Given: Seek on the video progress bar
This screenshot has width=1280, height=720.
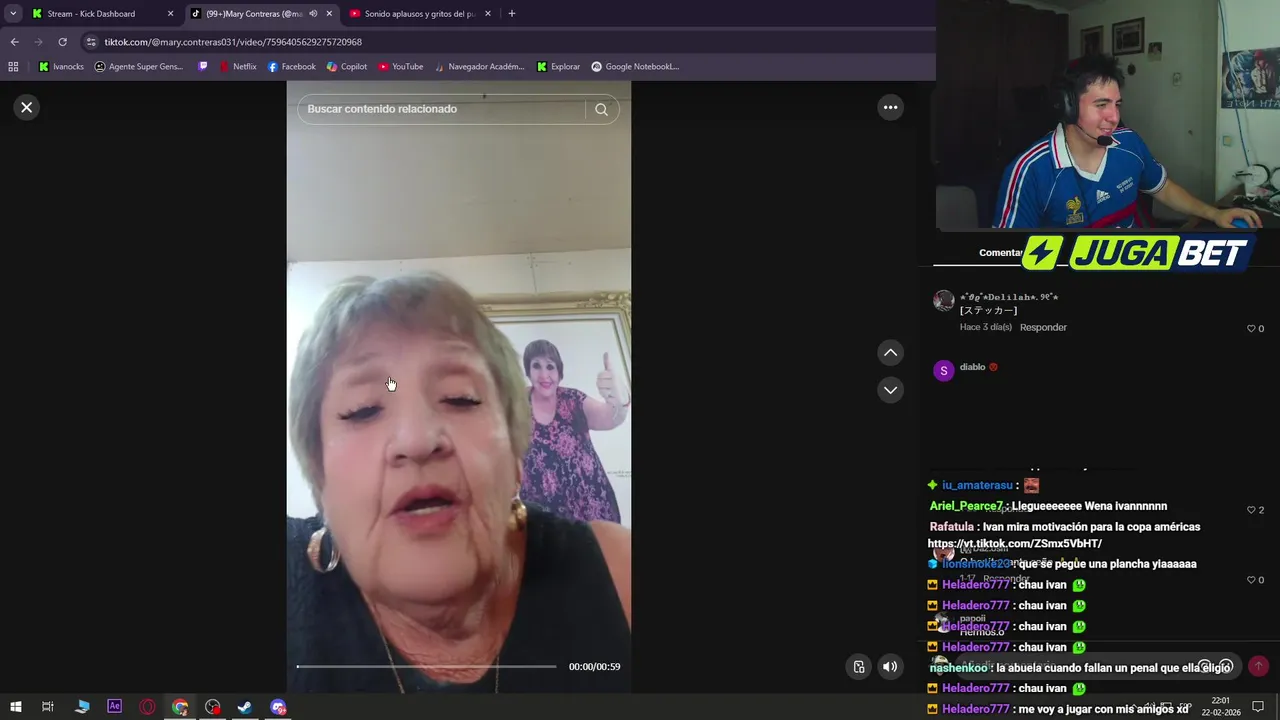Looking at the screenshot, I should coord(427,666).
